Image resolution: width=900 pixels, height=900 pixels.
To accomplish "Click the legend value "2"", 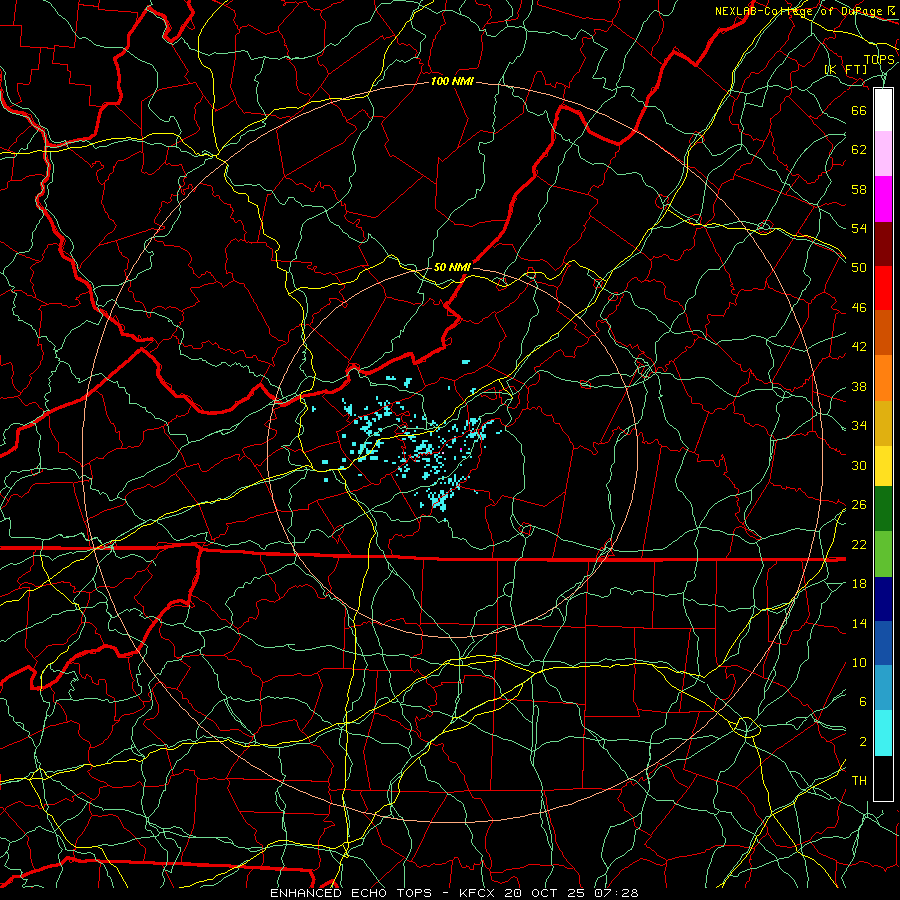I will [x=863, y=742].
